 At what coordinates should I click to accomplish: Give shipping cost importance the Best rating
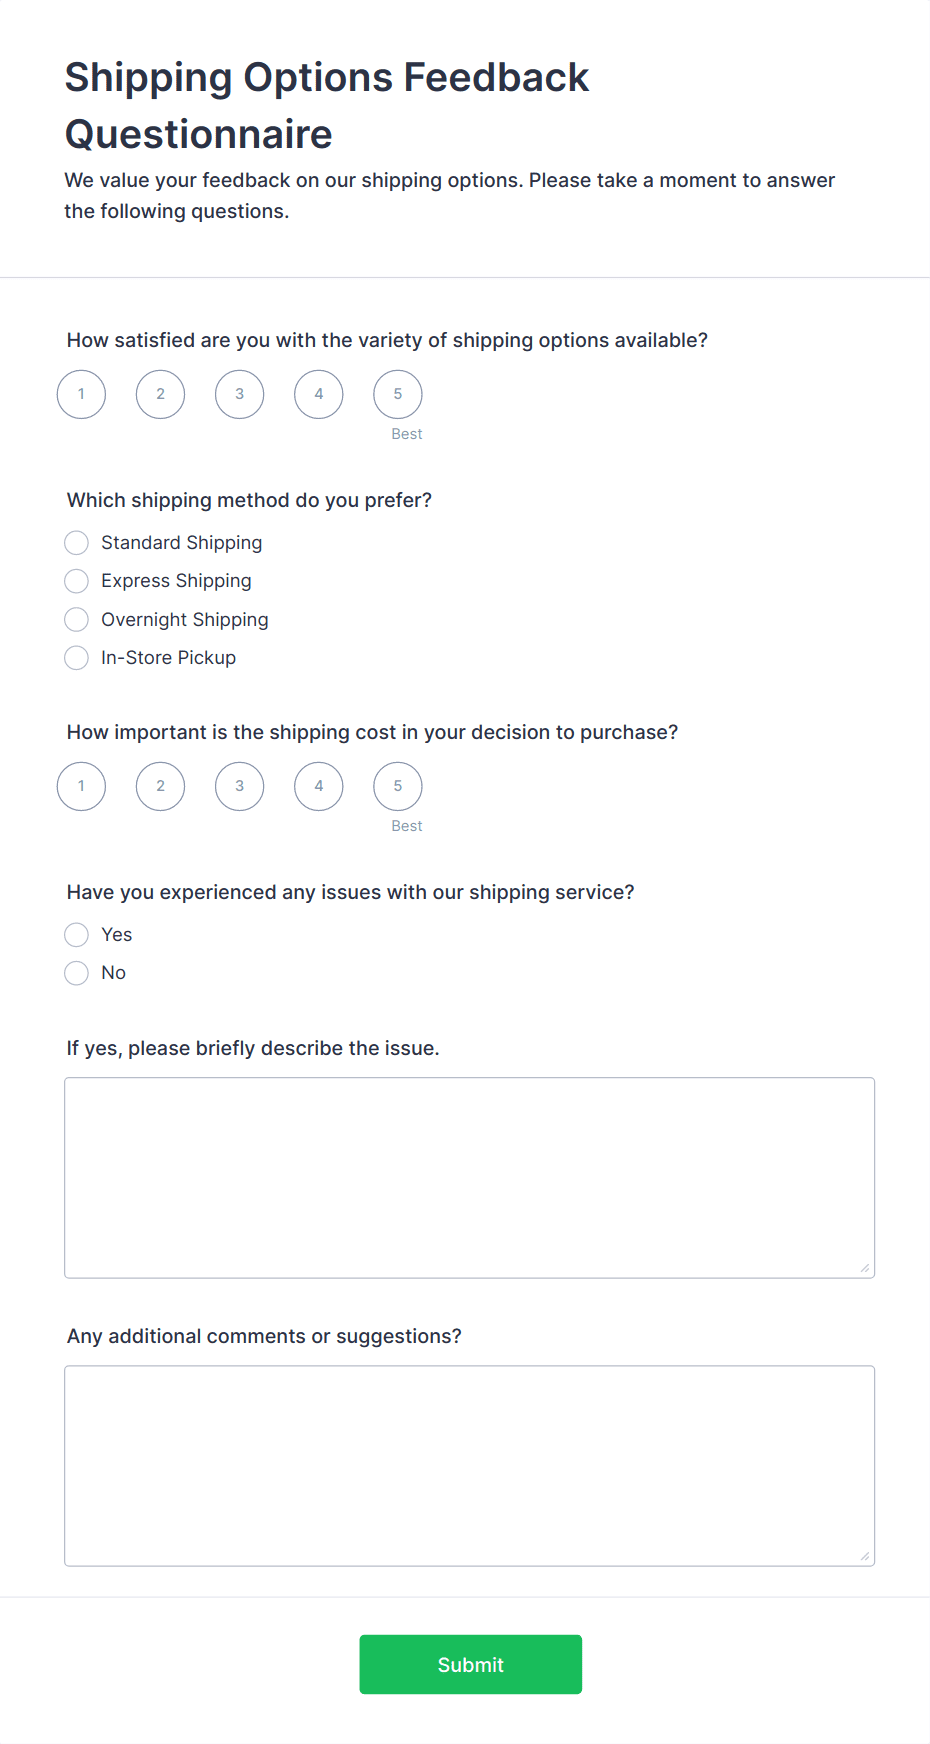(x=397, y=786)
